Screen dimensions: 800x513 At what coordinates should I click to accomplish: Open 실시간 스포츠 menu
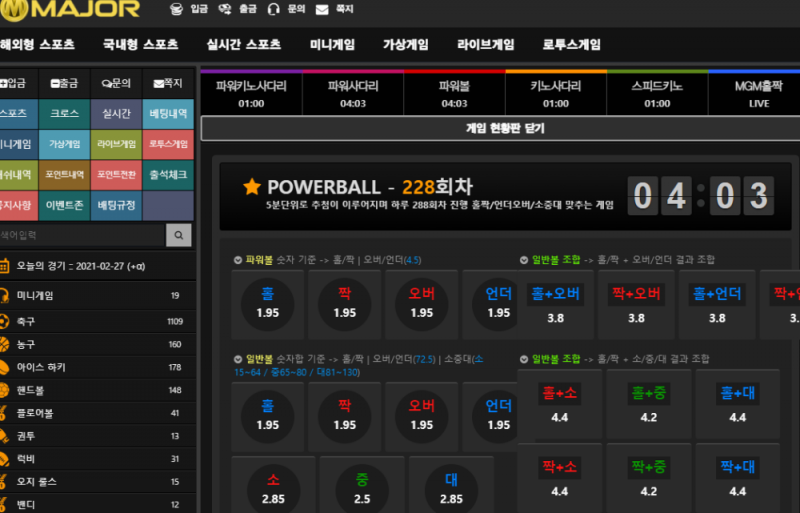243,45
